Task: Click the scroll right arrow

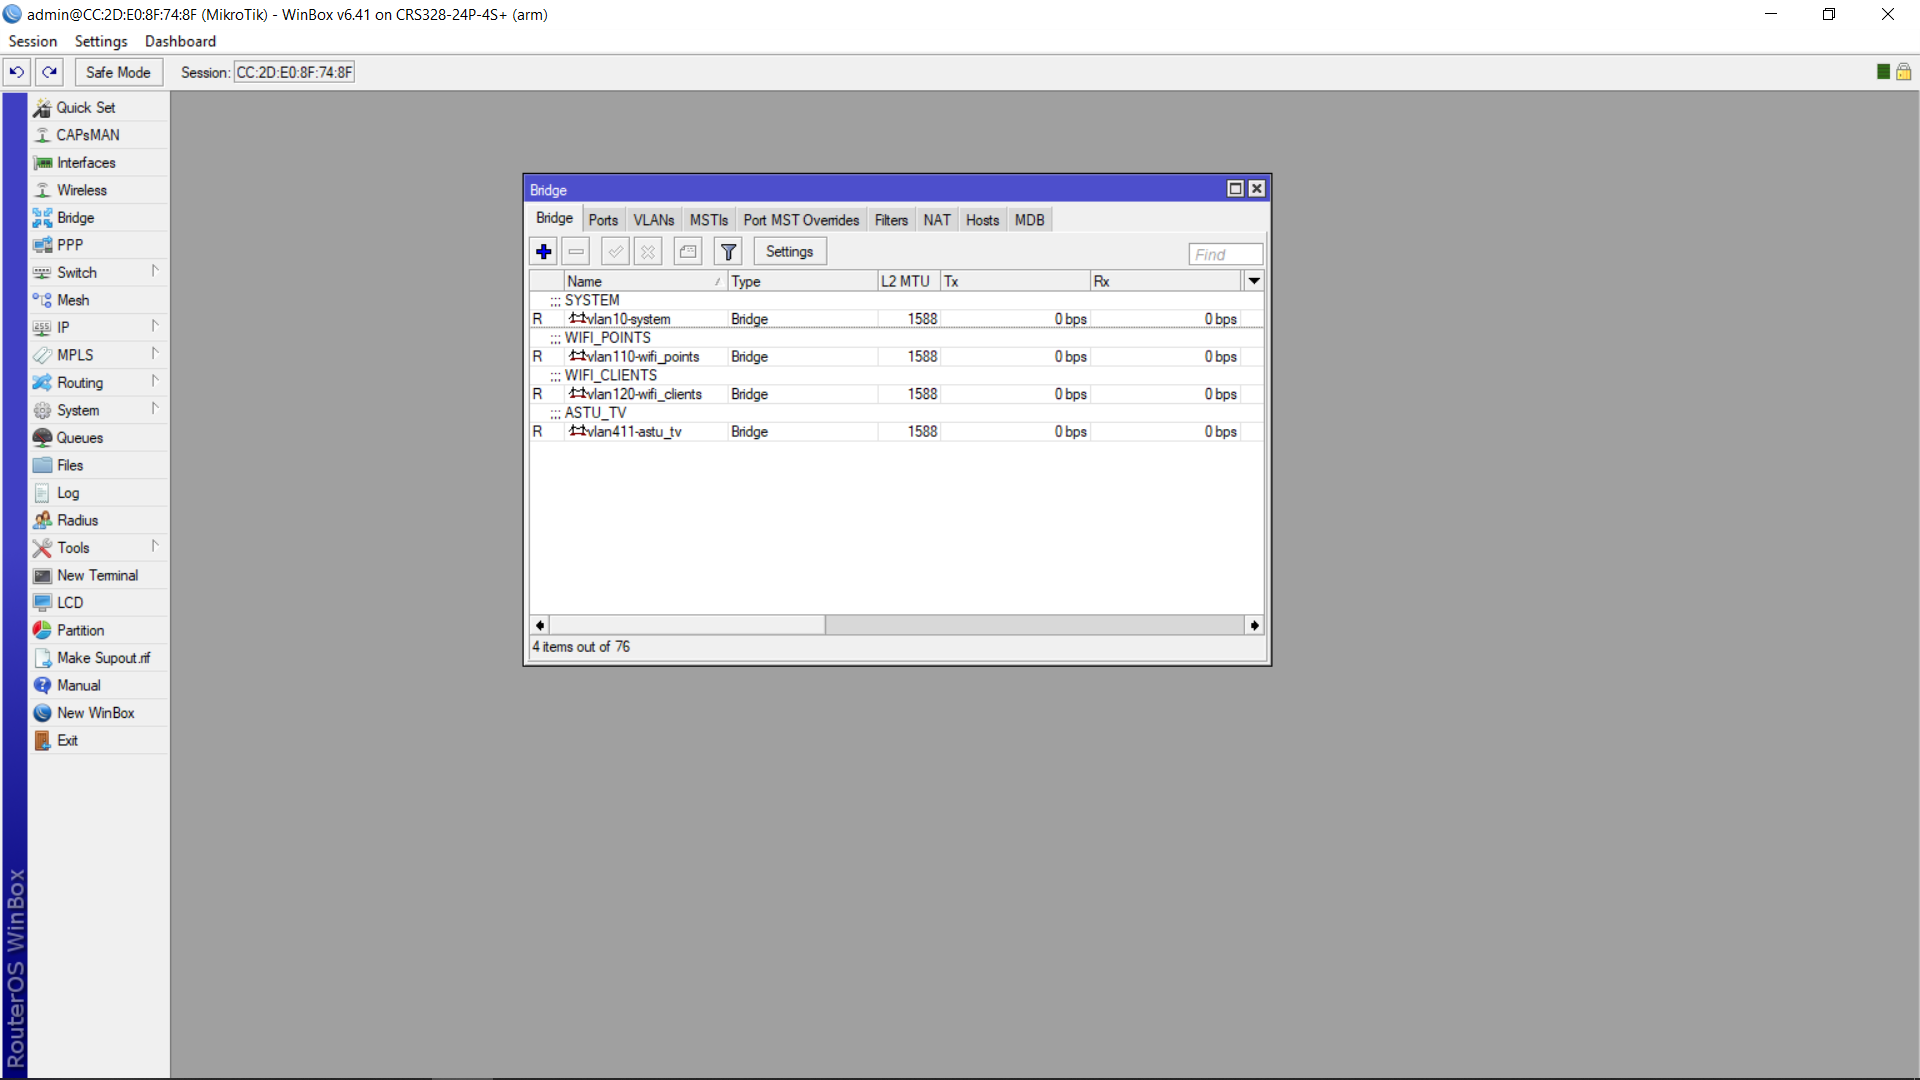Action: click(1254, 625)
